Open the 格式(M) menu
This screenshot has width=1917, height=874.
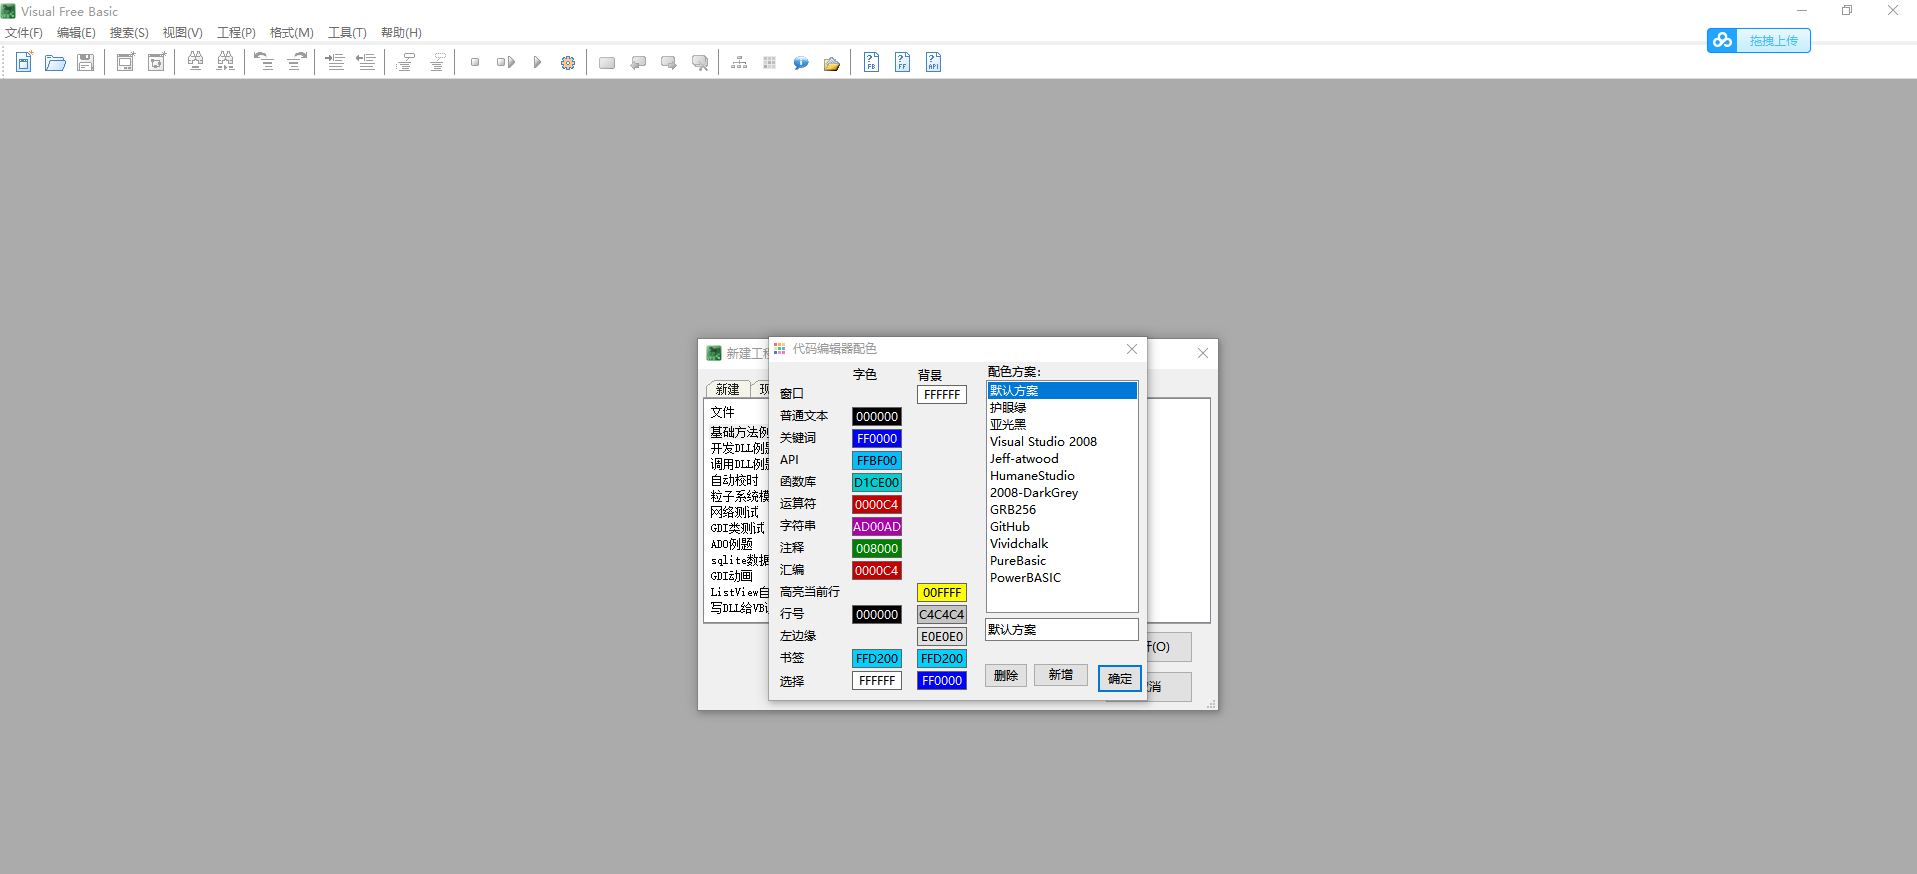click(292, 33)
